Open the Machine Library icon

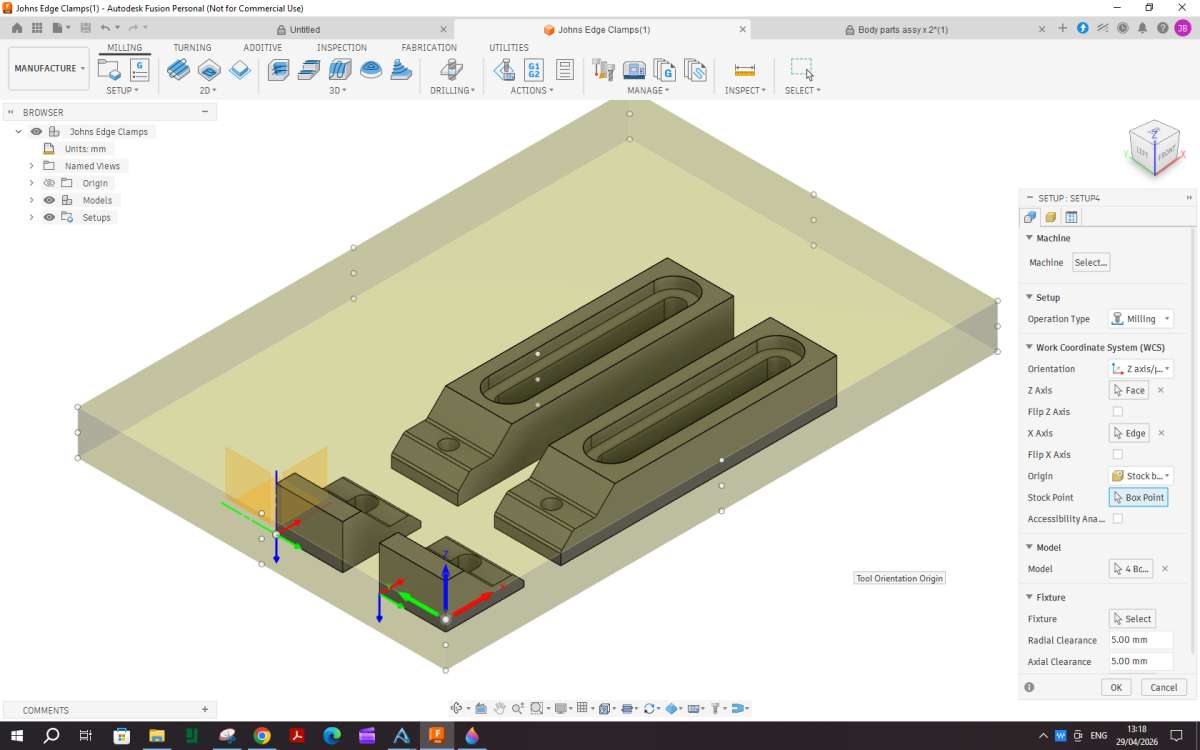pyautogui.click(x=634, y=69)
